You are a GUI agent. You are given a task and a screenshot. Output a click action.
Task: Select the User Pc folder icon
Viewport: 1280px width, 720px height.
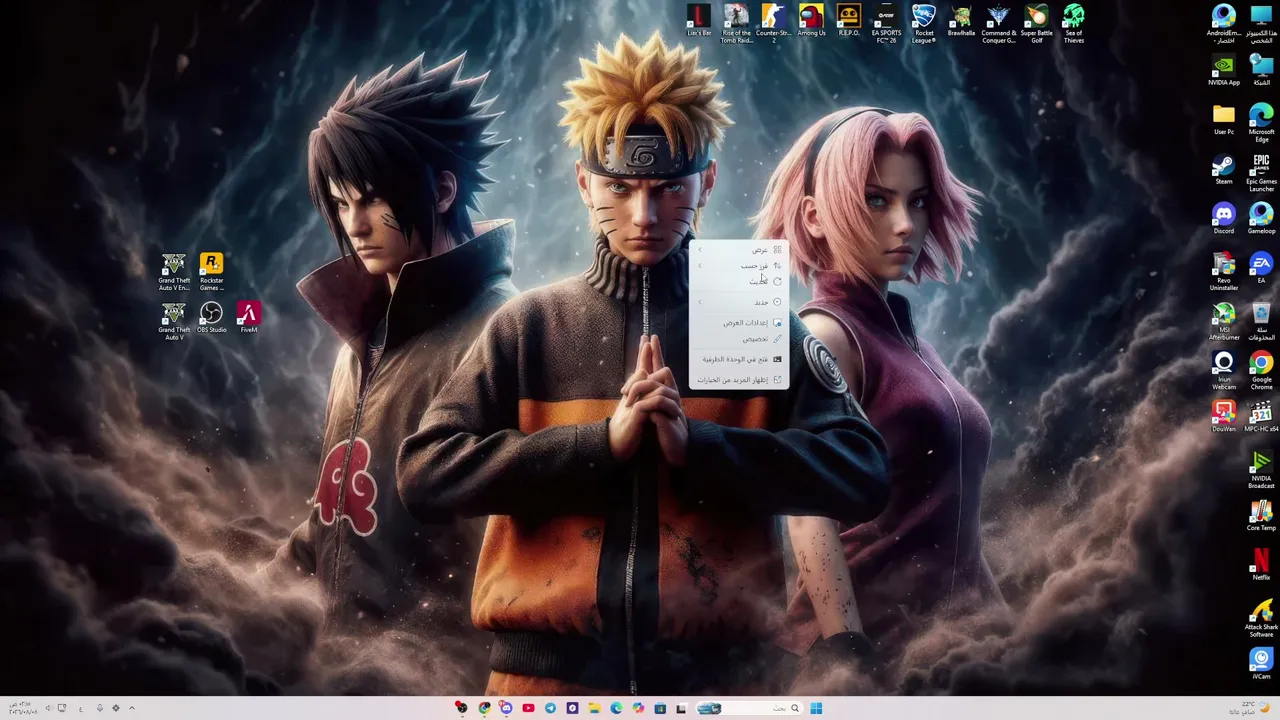1224,120
